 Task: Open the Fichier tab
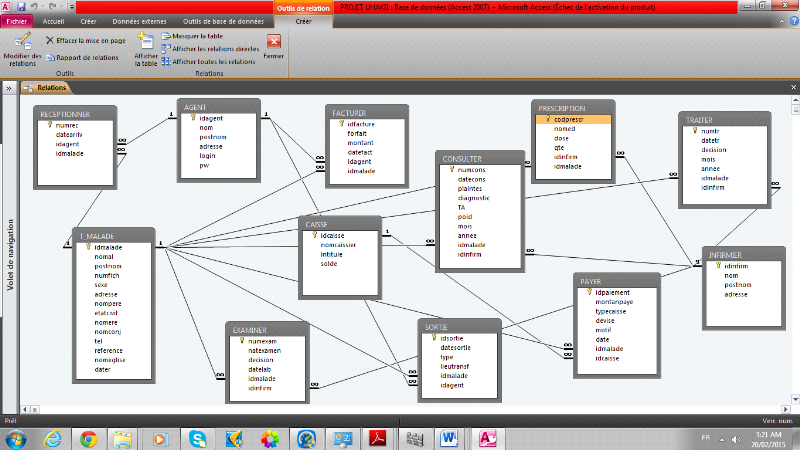click(17, 19)
